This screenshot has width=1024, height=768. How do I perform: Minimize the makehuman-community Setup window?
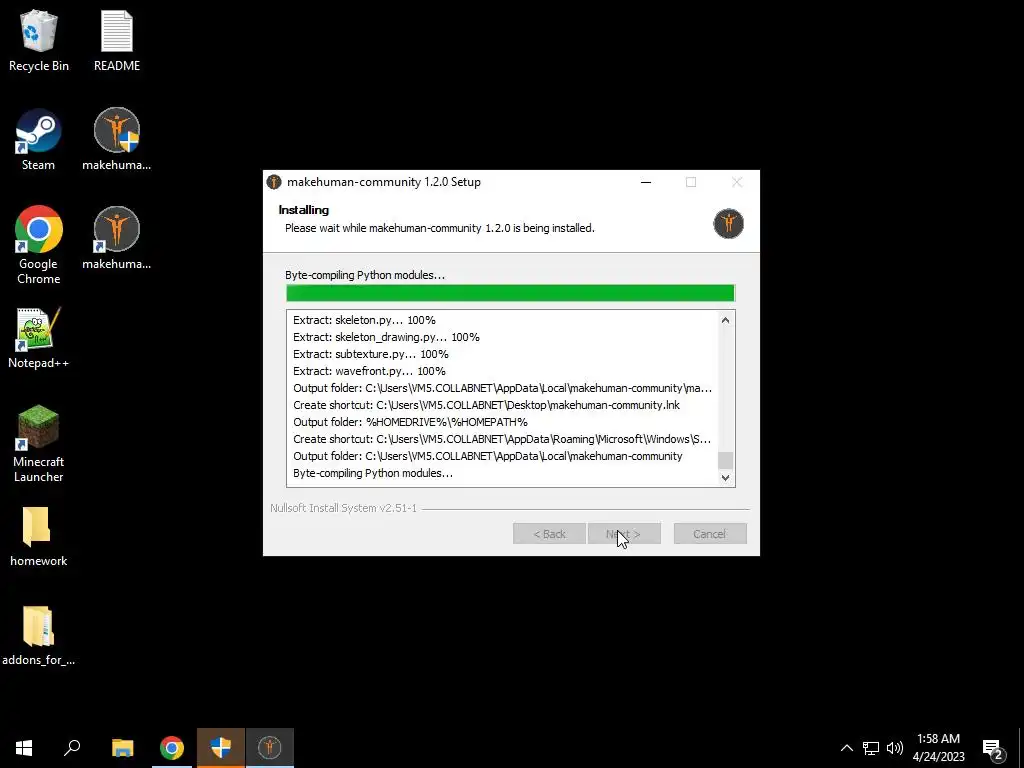pos(646,182)
